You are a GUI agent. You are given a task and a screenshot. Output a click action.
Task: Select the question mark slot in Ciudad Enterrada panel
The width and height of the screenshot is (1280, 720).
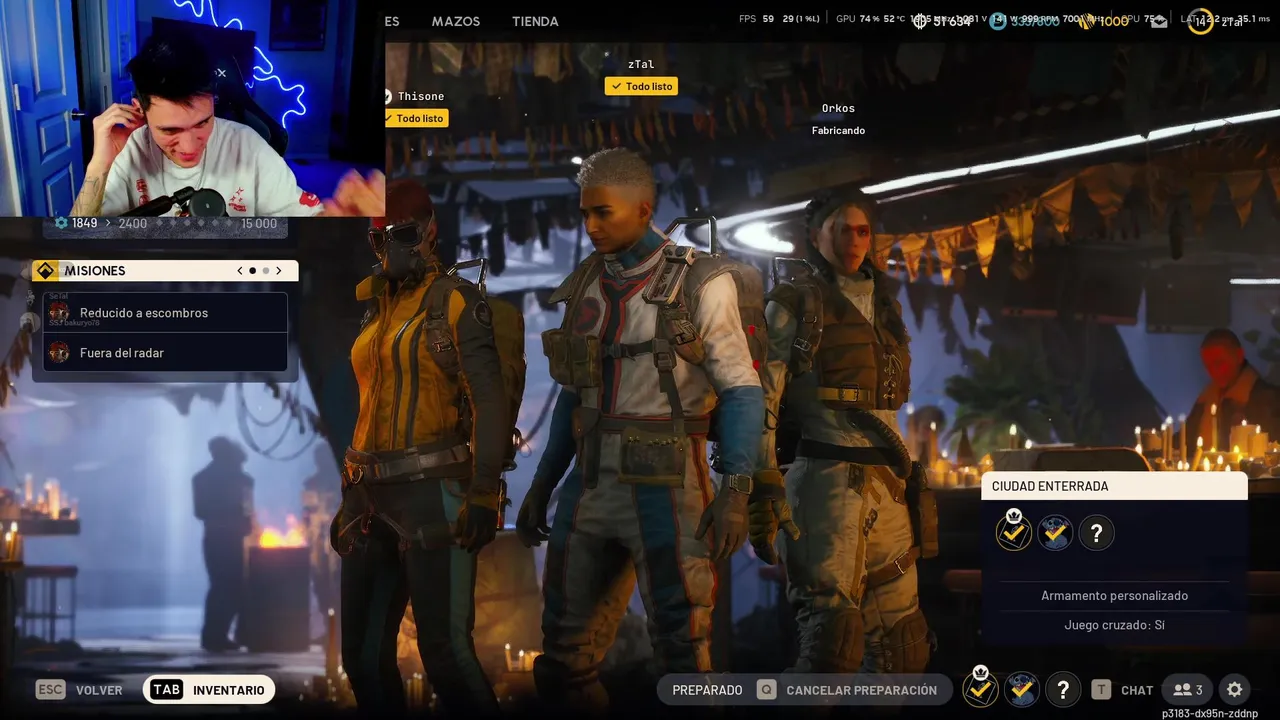pos(1096,533)
